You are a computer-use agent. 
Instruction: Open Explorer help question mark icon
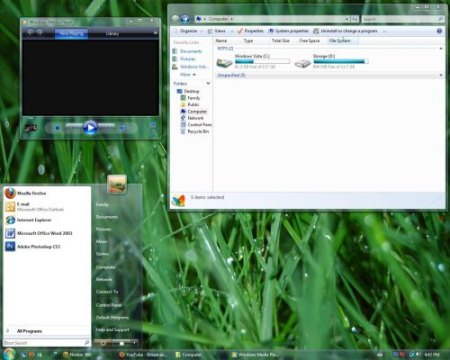(439, 31)
